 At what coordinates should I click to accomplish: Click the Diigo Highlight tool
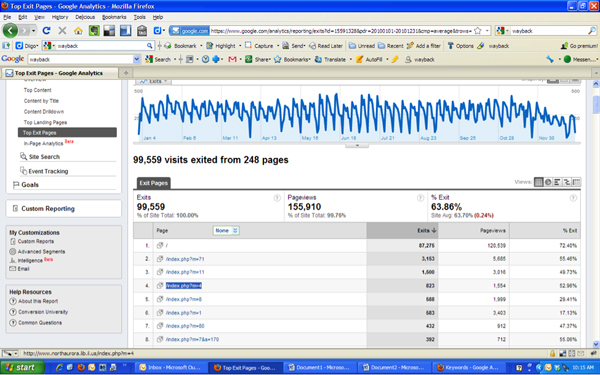(221, 46)
